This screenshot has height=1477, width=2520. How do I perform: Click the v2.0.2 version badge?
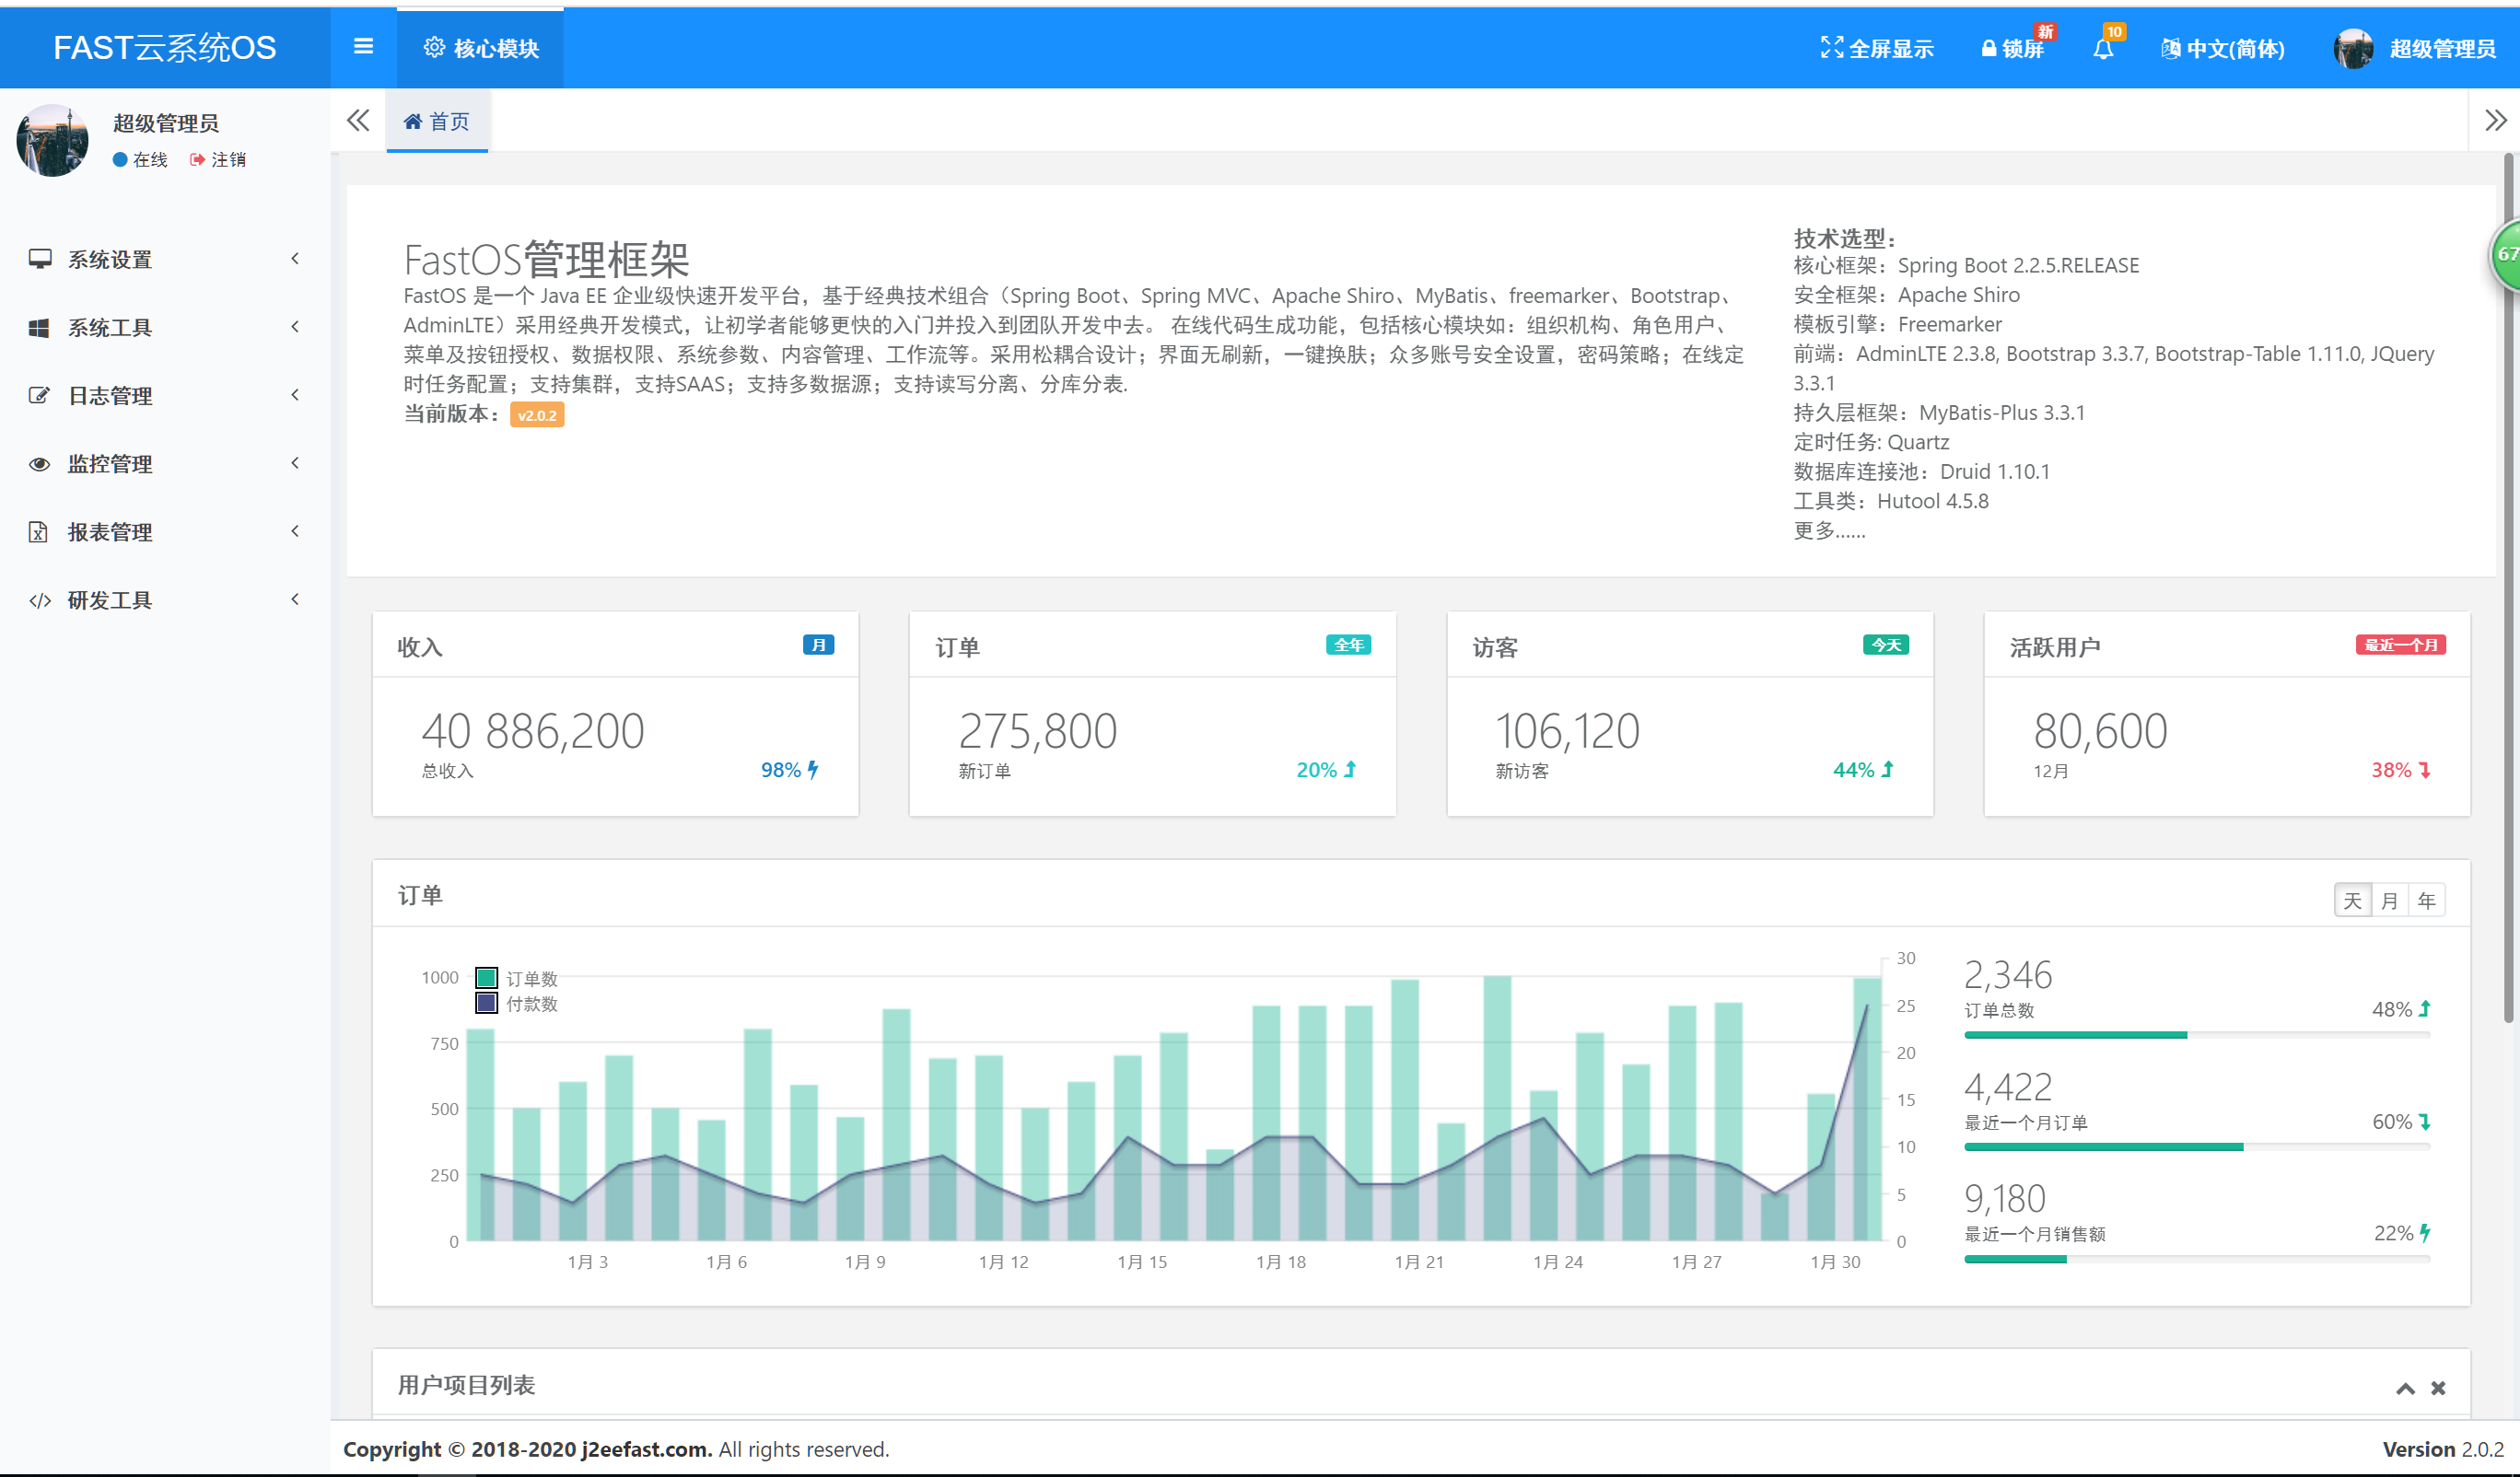point(537,415)
